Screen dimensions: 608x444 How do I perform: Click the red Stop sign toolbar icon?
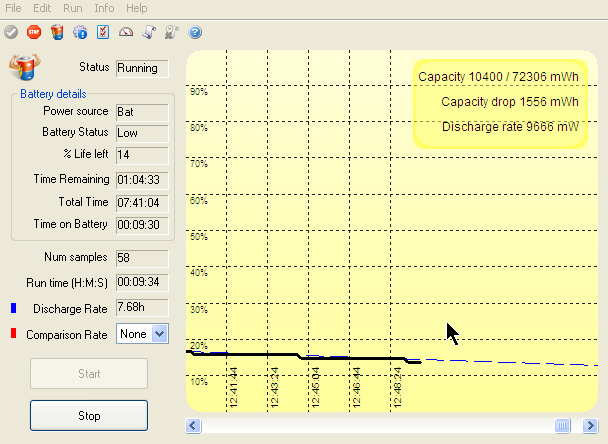tap(33, 33)
